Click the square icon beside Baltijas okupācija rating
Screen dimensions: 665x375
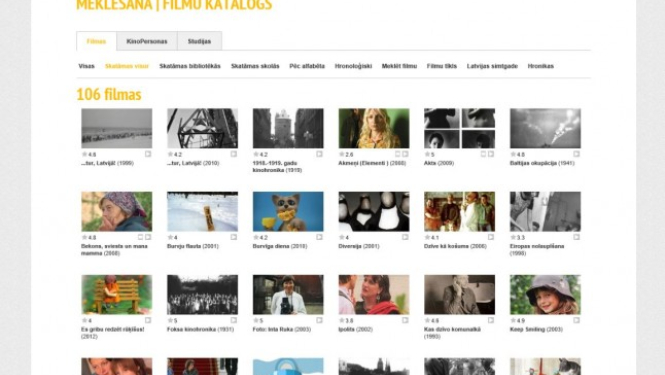576,154
